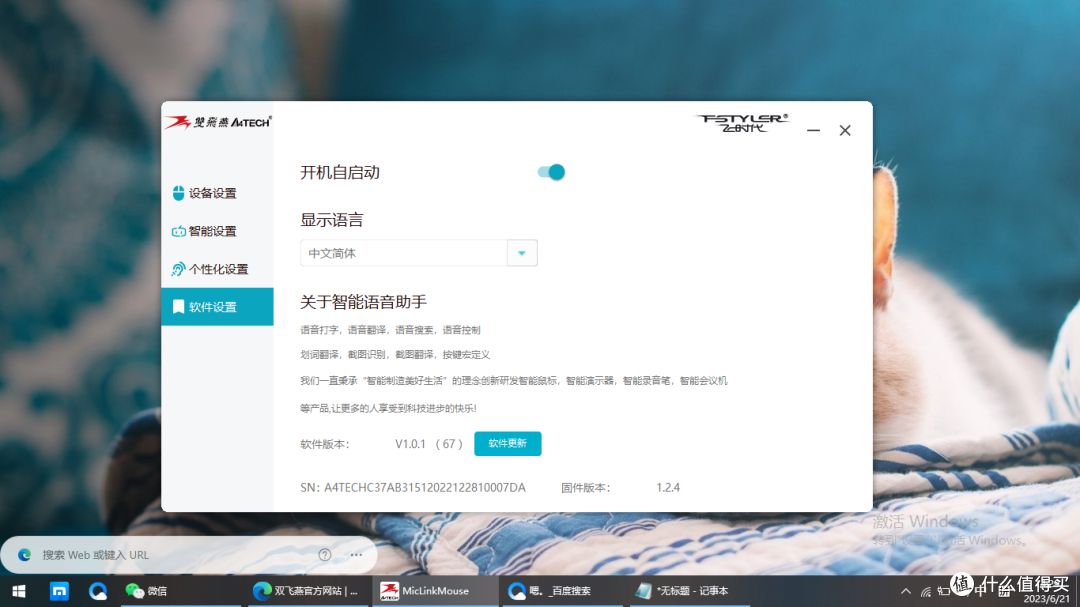Click the 关于智能语音助手 heading
The height and width of the screenshot is (607, 1080).
tap(364, 302)
